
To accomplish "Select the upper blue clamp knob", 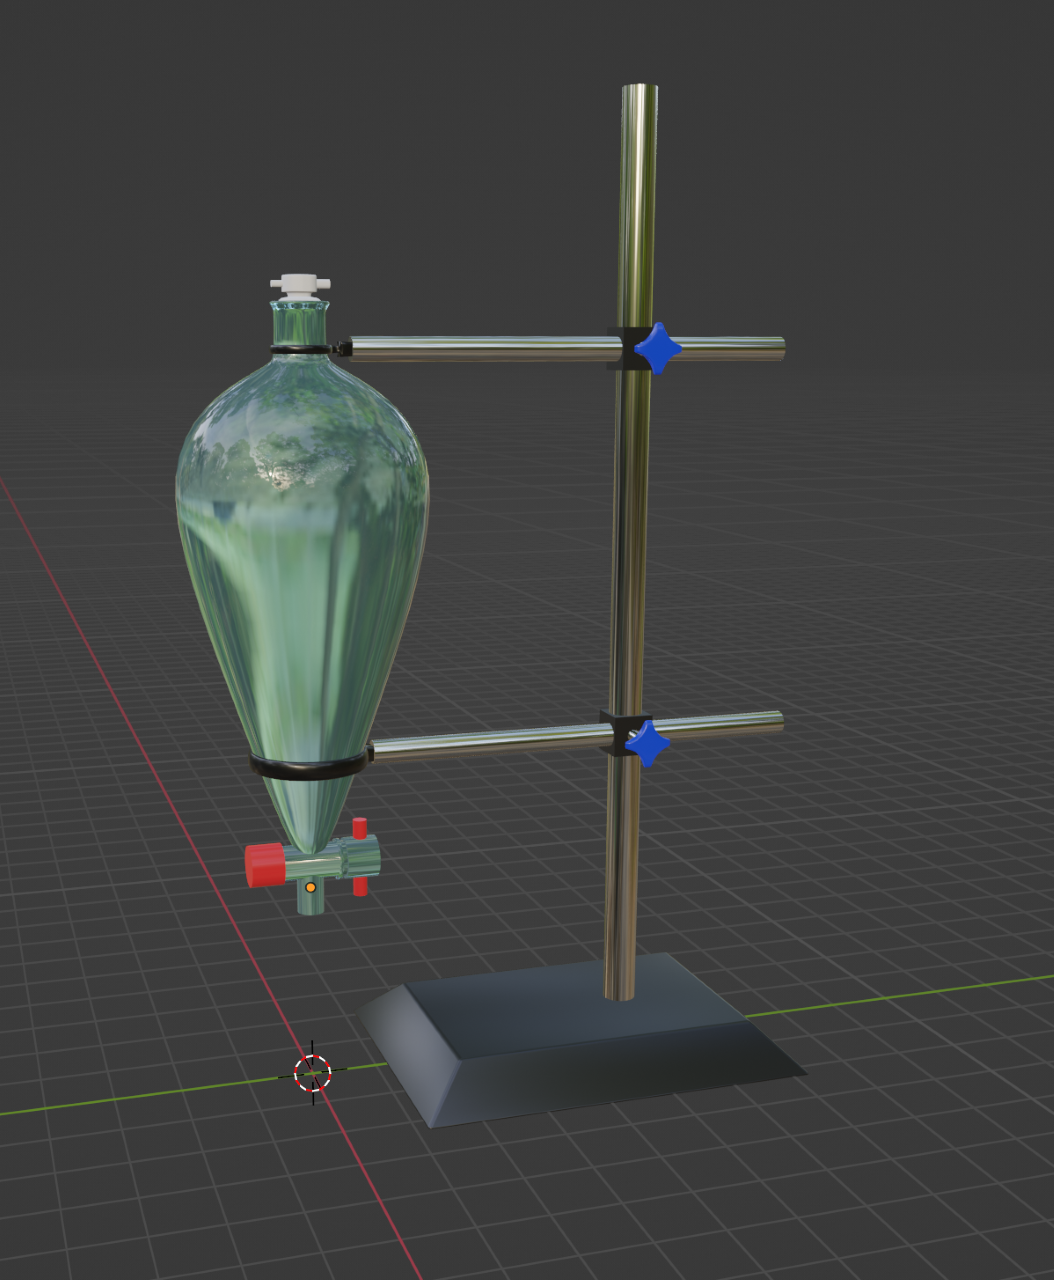I will coord(659,349).
